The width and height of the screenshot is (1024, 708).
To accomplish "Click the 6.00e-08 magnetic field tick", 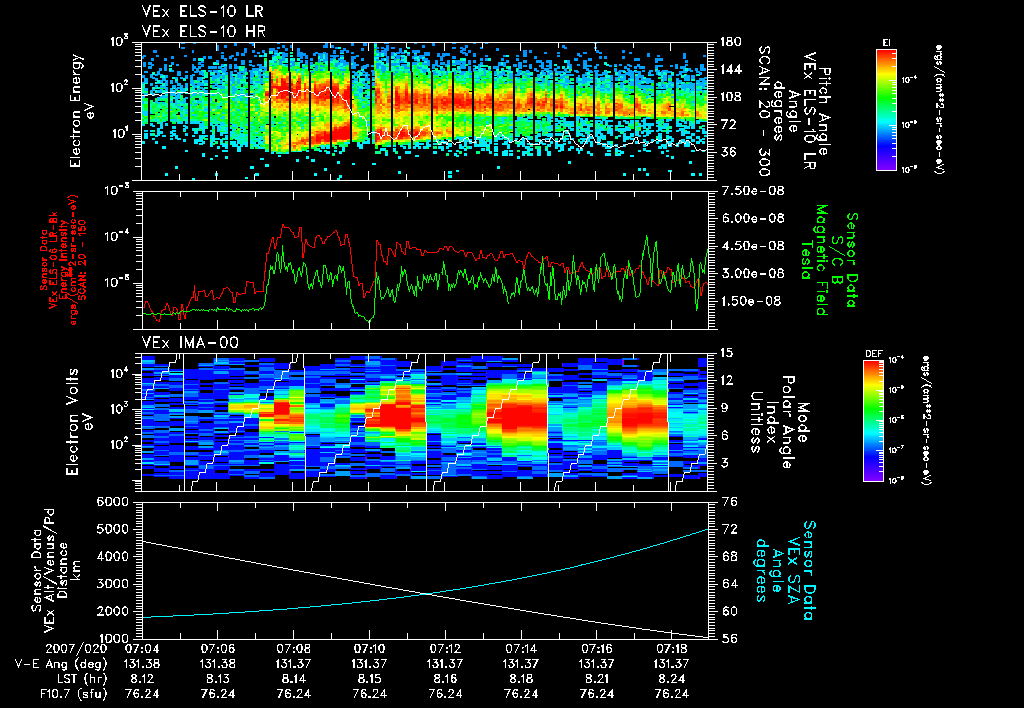I will (752, 219).
